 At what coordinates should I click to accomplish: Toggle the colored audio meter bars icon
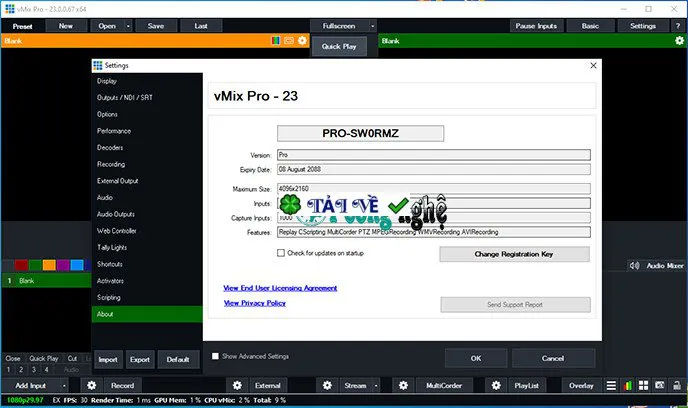[628, 385]
